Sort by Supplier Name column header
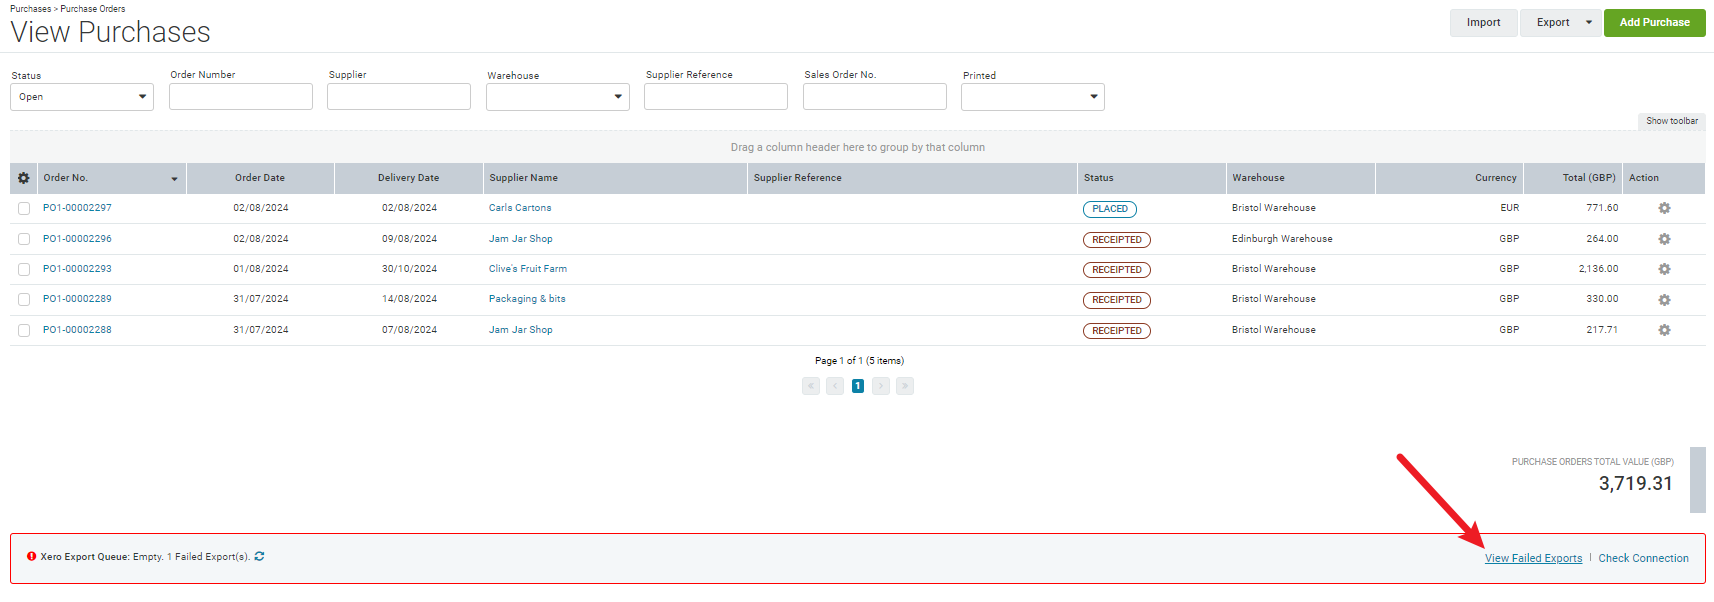The image size is (1714, 602). pos(615,178)
